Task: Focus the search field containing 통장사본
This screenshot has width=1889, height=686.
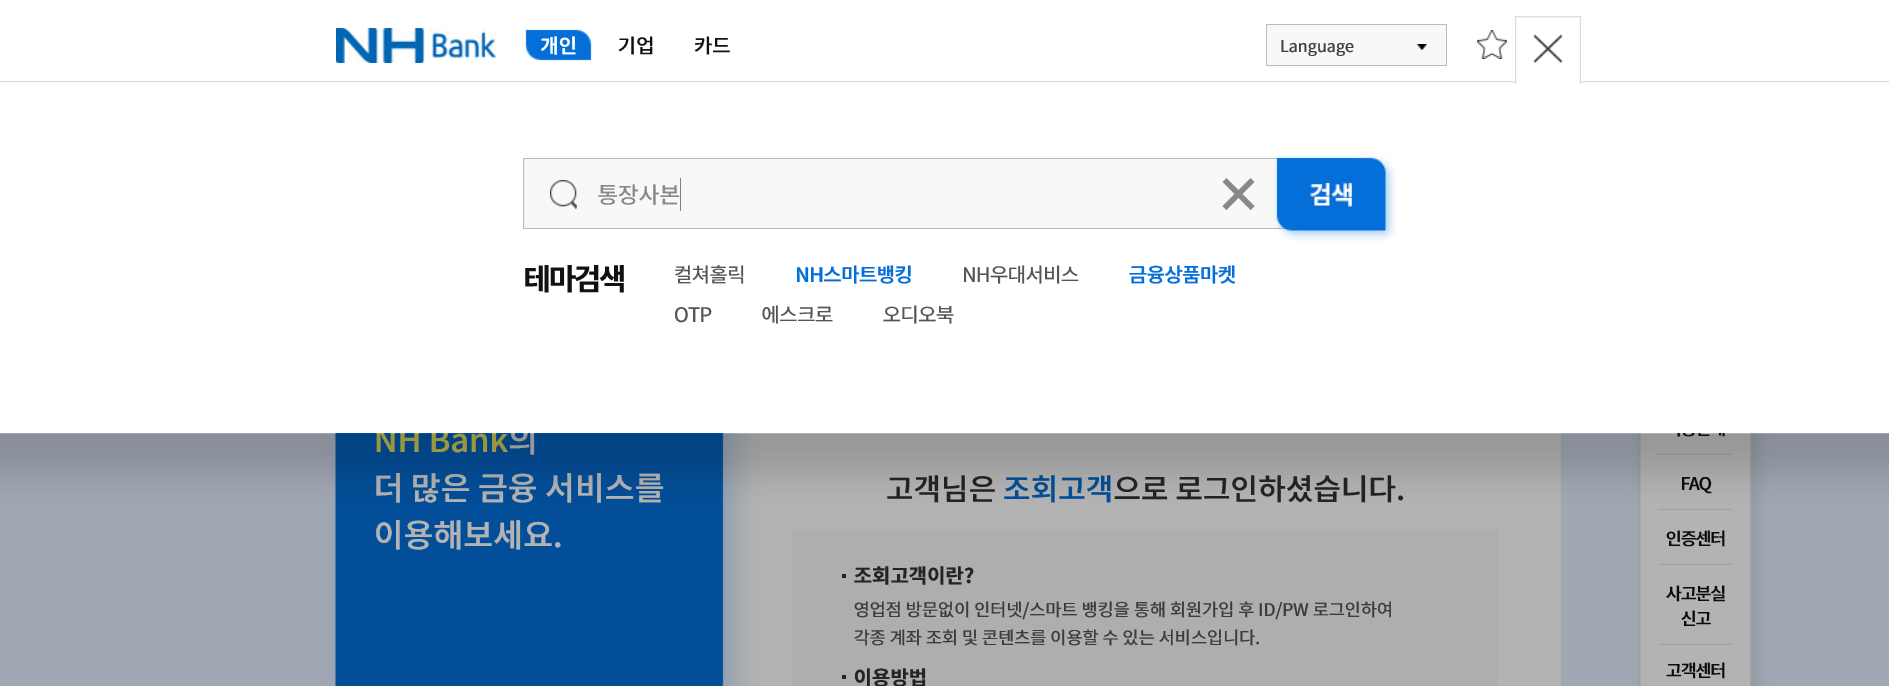Action: click(x=900, y=194)
